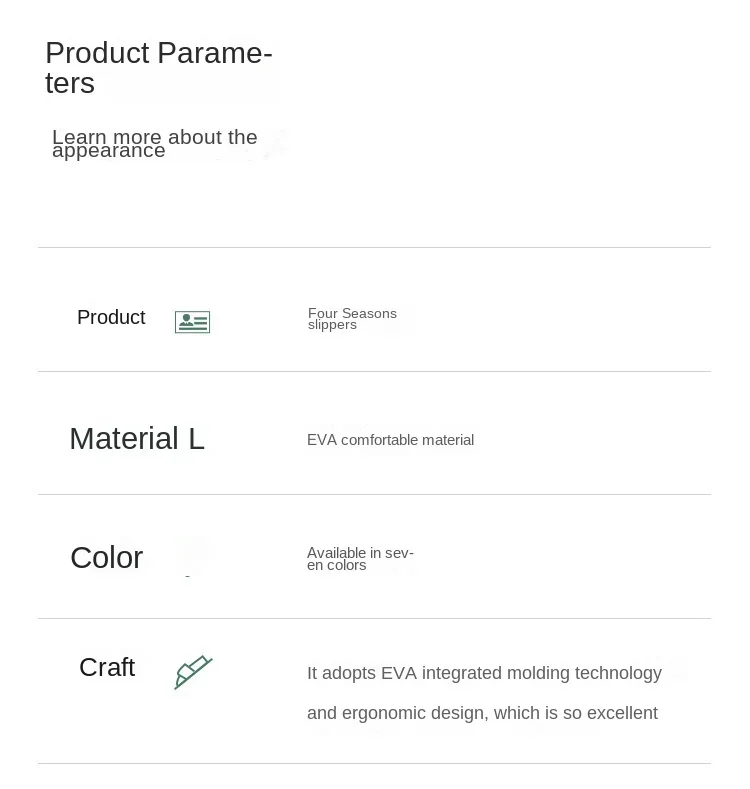Click the word "appearance" in subtitle
Viewport: 750px width, 789px height.
click(x=109, y=151)
